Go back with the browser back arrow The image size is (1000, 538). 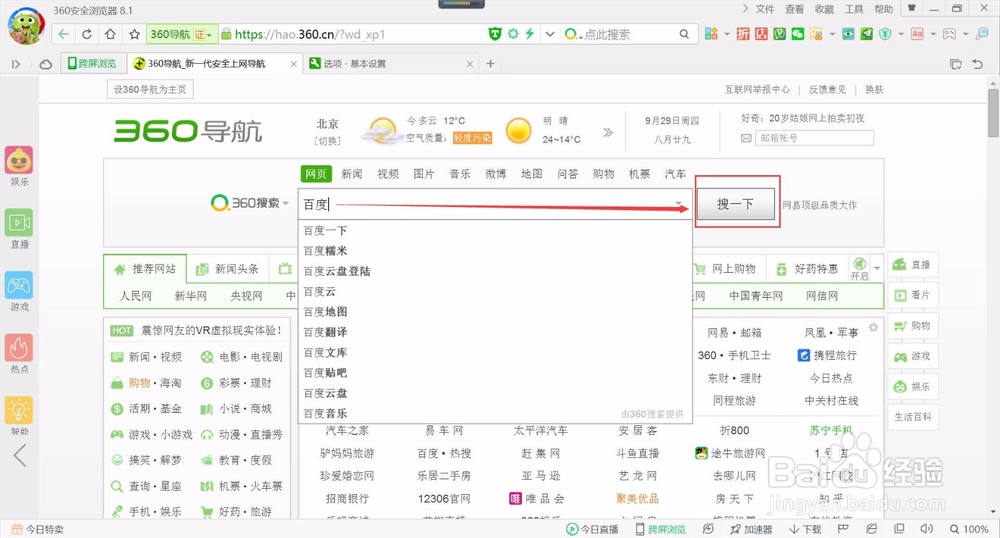click(63, 34)
